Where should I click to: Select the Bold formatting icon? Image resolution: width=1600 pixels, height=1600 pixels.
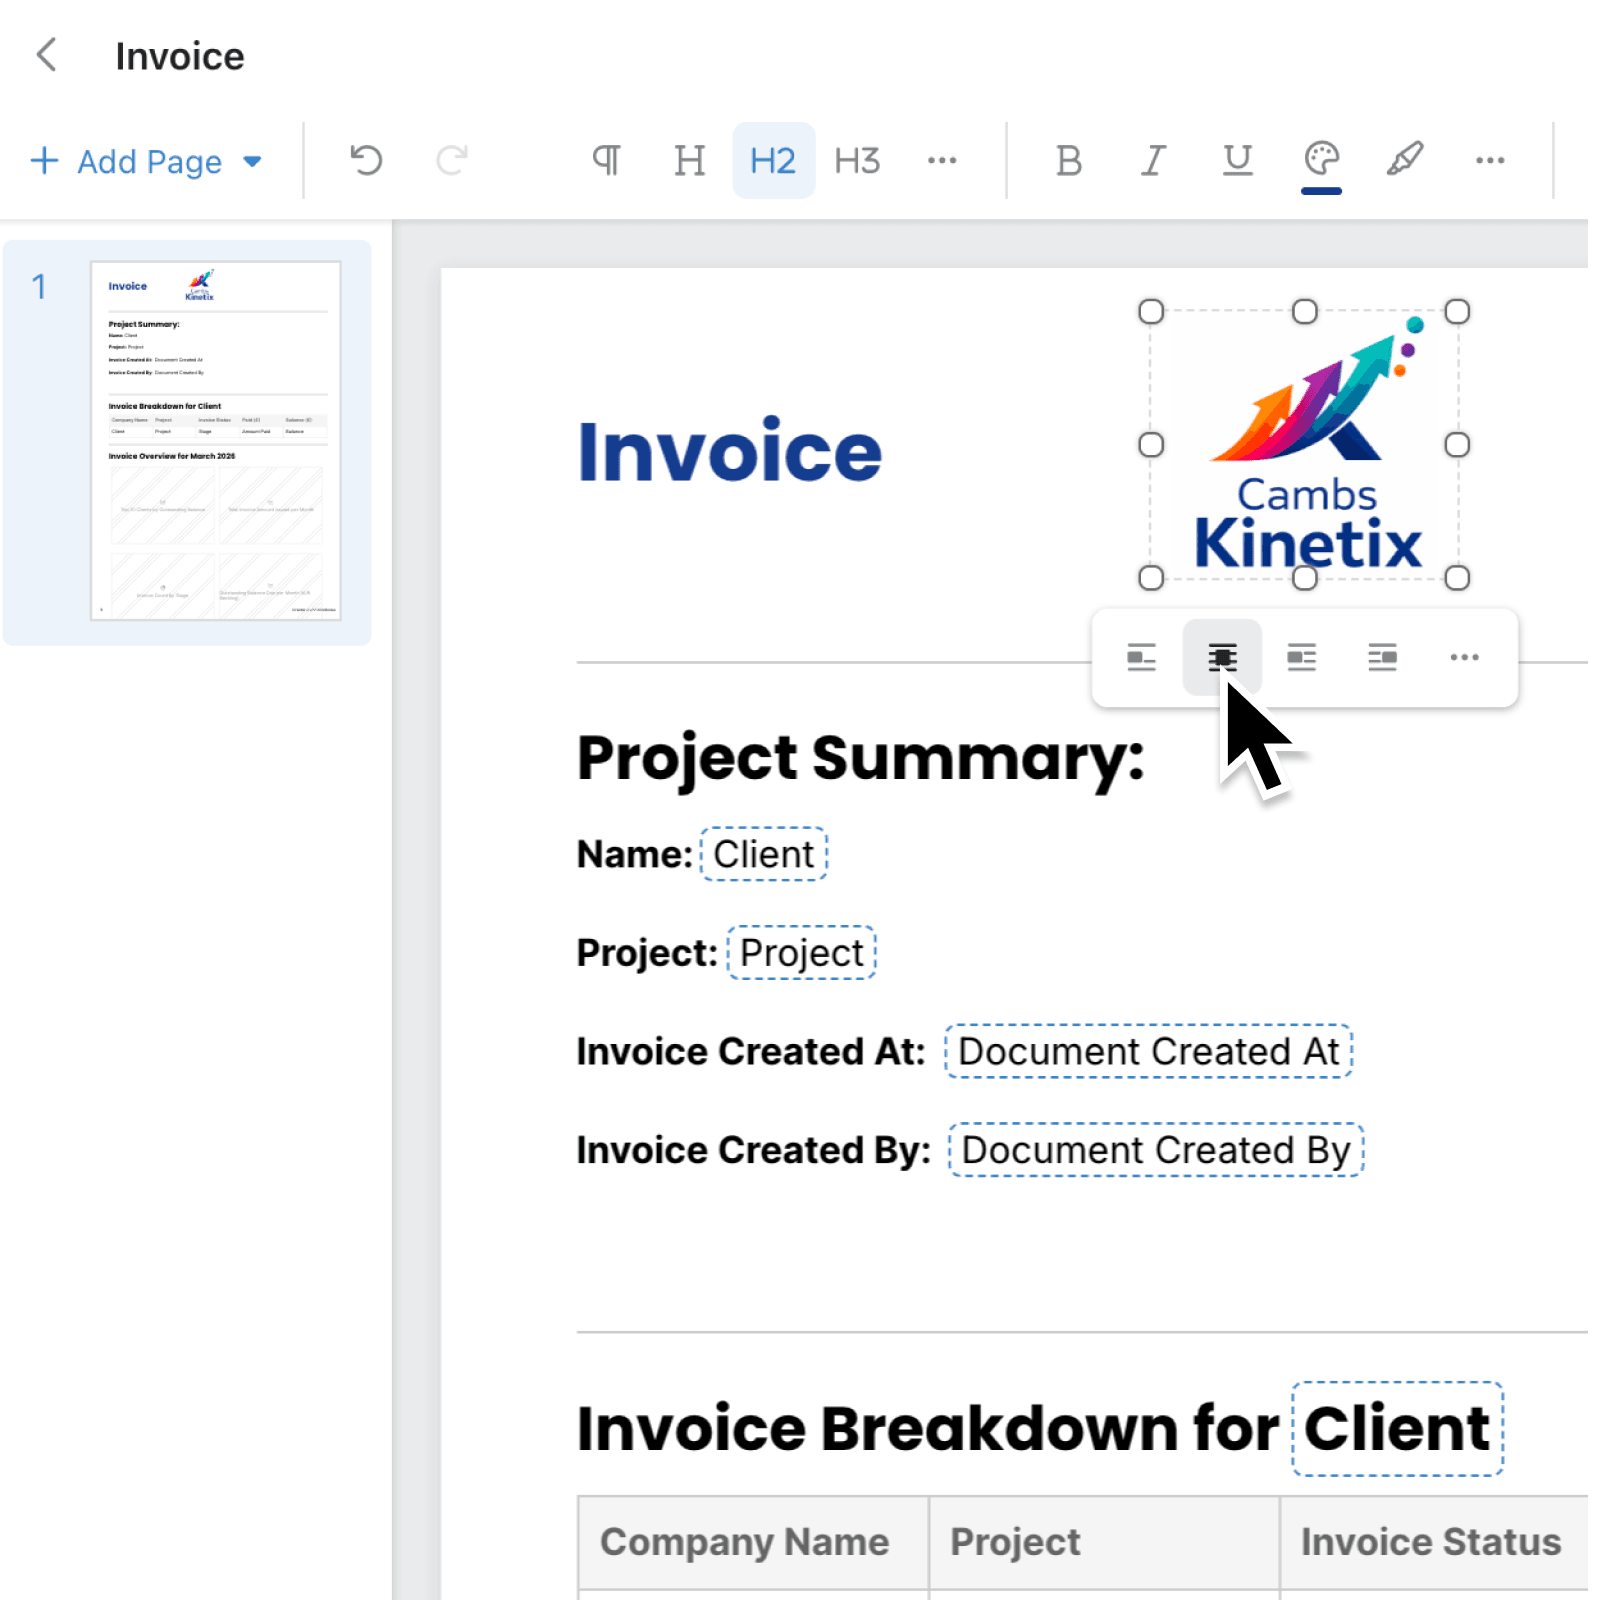pyautogui.click(x=1068, y=160)
